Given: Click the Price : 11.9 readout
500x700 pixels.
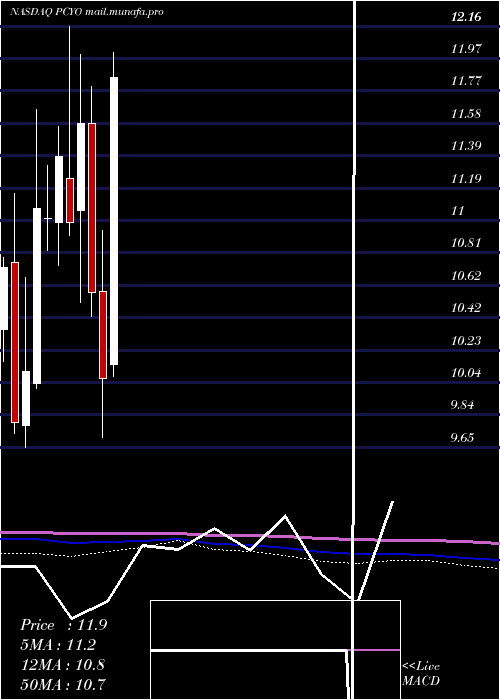Looking at the screenshot, I should [63, 625].
